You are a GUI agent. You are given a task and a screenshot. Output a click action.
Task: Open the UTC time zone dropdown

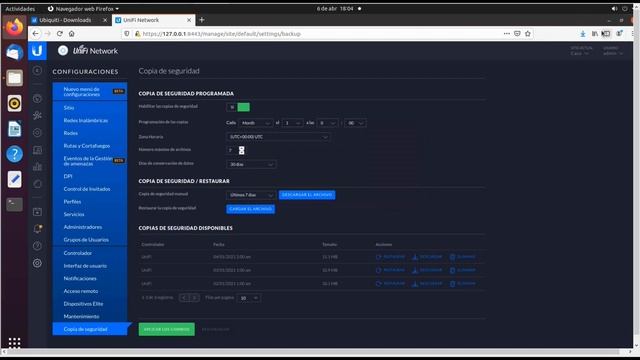[278, 137]
